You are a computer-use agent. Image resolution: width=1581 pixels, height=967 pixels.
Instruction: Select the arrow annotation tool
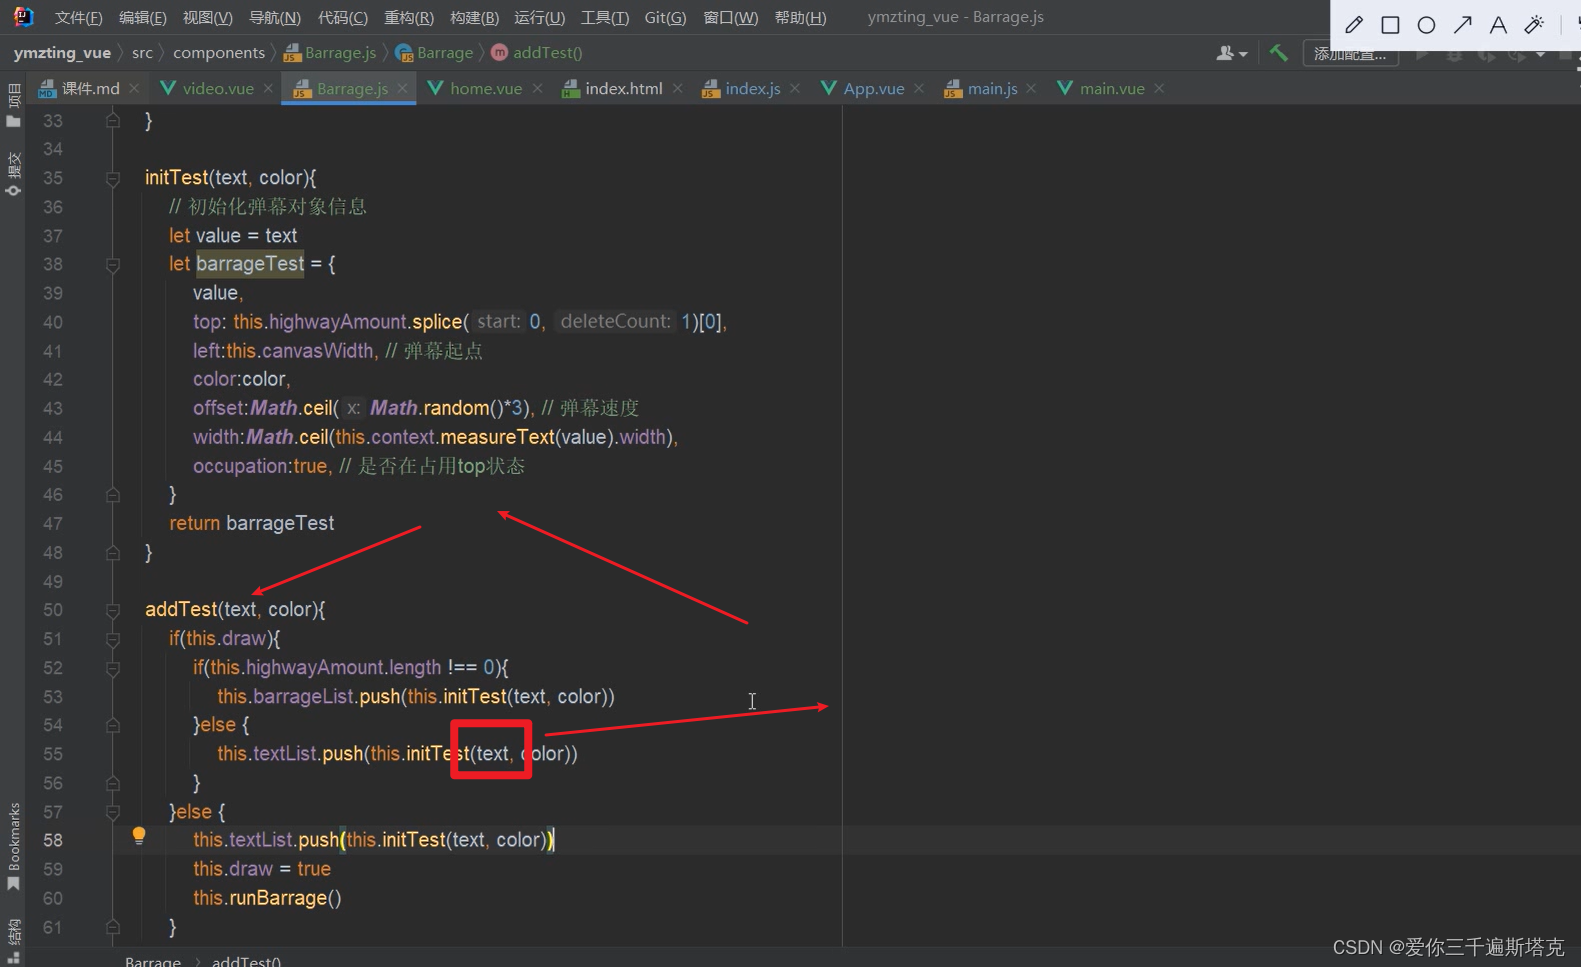pos(1462,25)
